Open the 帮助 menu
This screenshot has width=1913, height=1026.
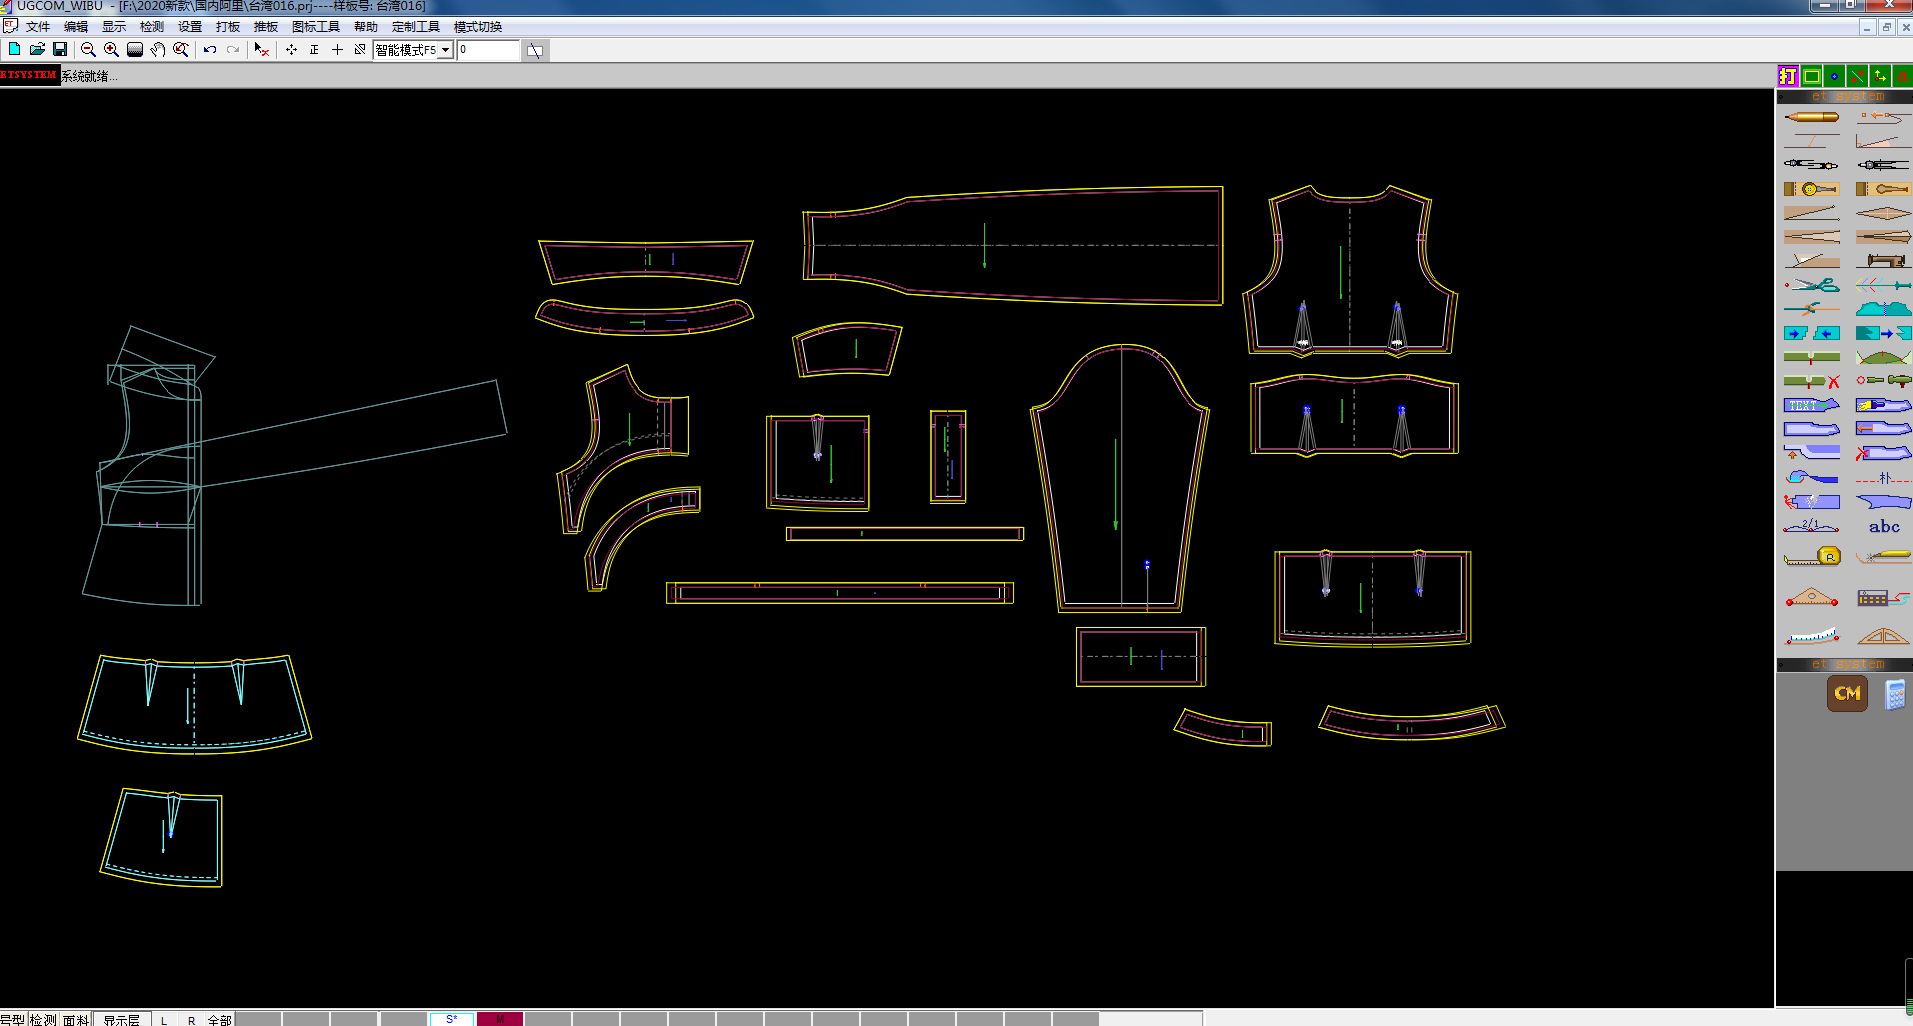[x=366, y=27]
